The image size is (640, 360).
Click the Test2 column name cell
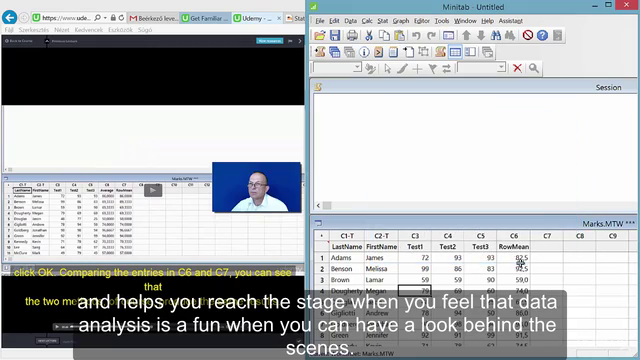pos(448,247)
